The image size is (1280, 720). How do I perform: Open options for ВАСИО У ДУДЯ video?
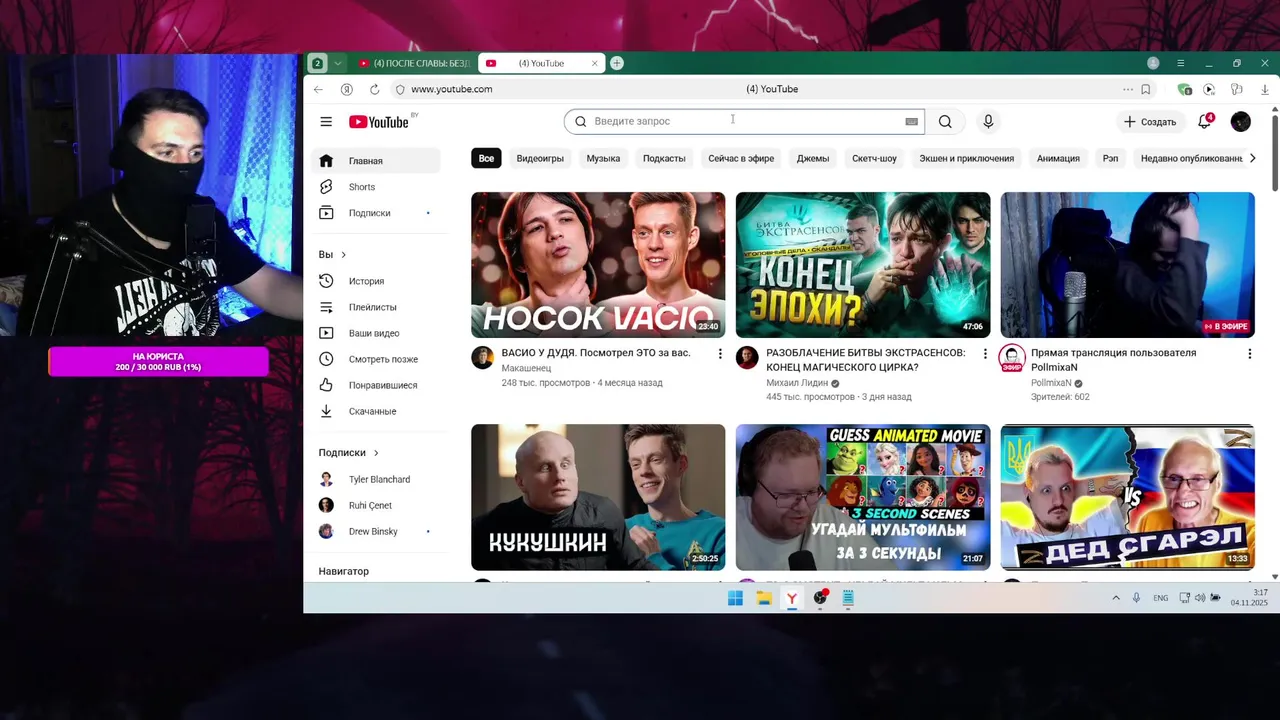(720, 354)
